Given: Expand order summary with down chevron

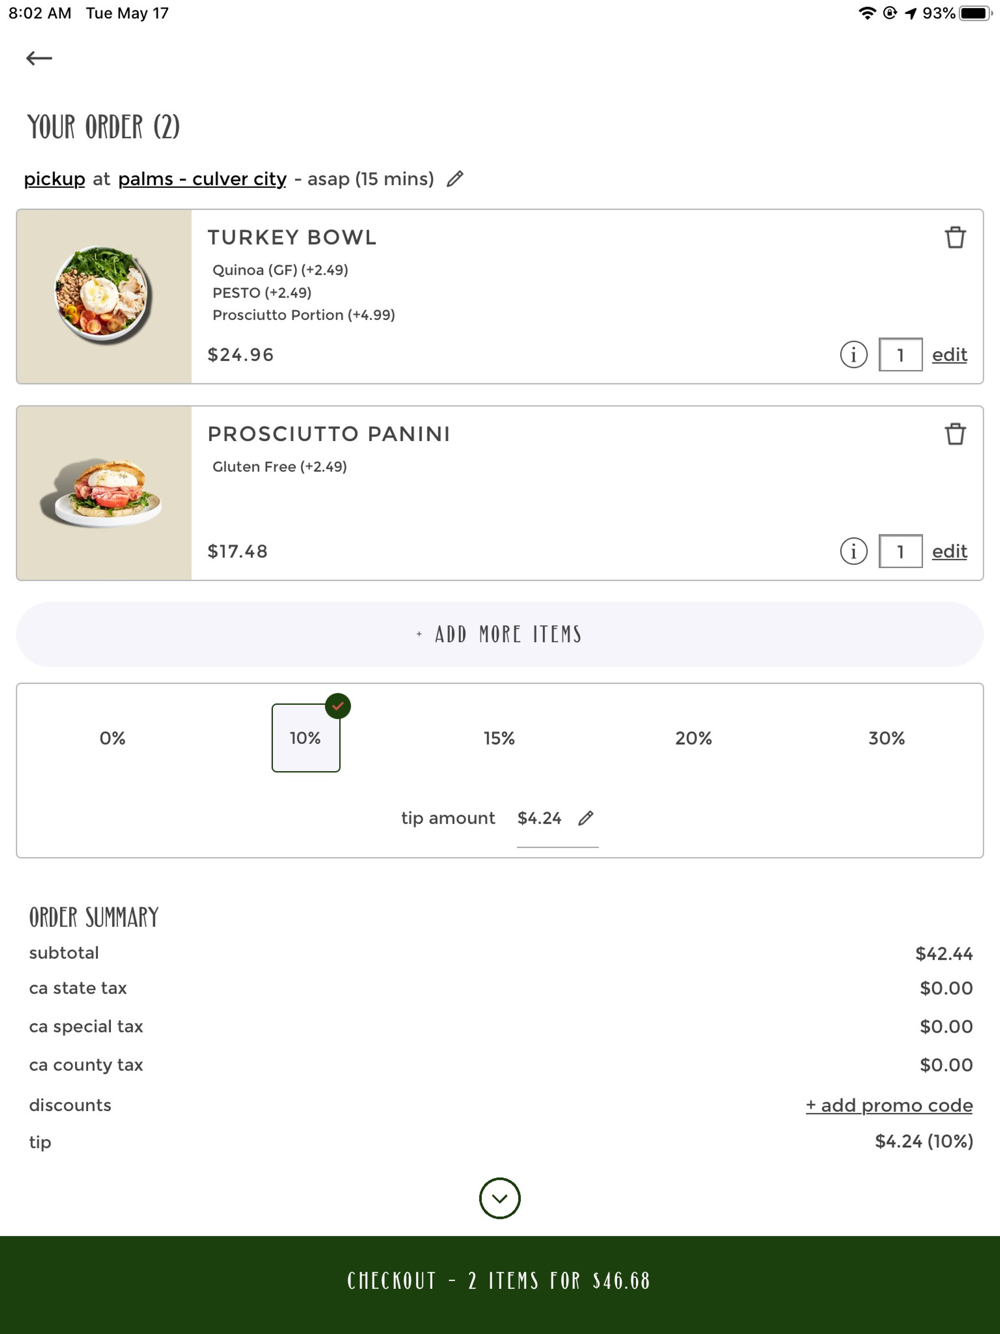Looking at the screenshot, I should pyautogui.click(x=500, y=1198).
